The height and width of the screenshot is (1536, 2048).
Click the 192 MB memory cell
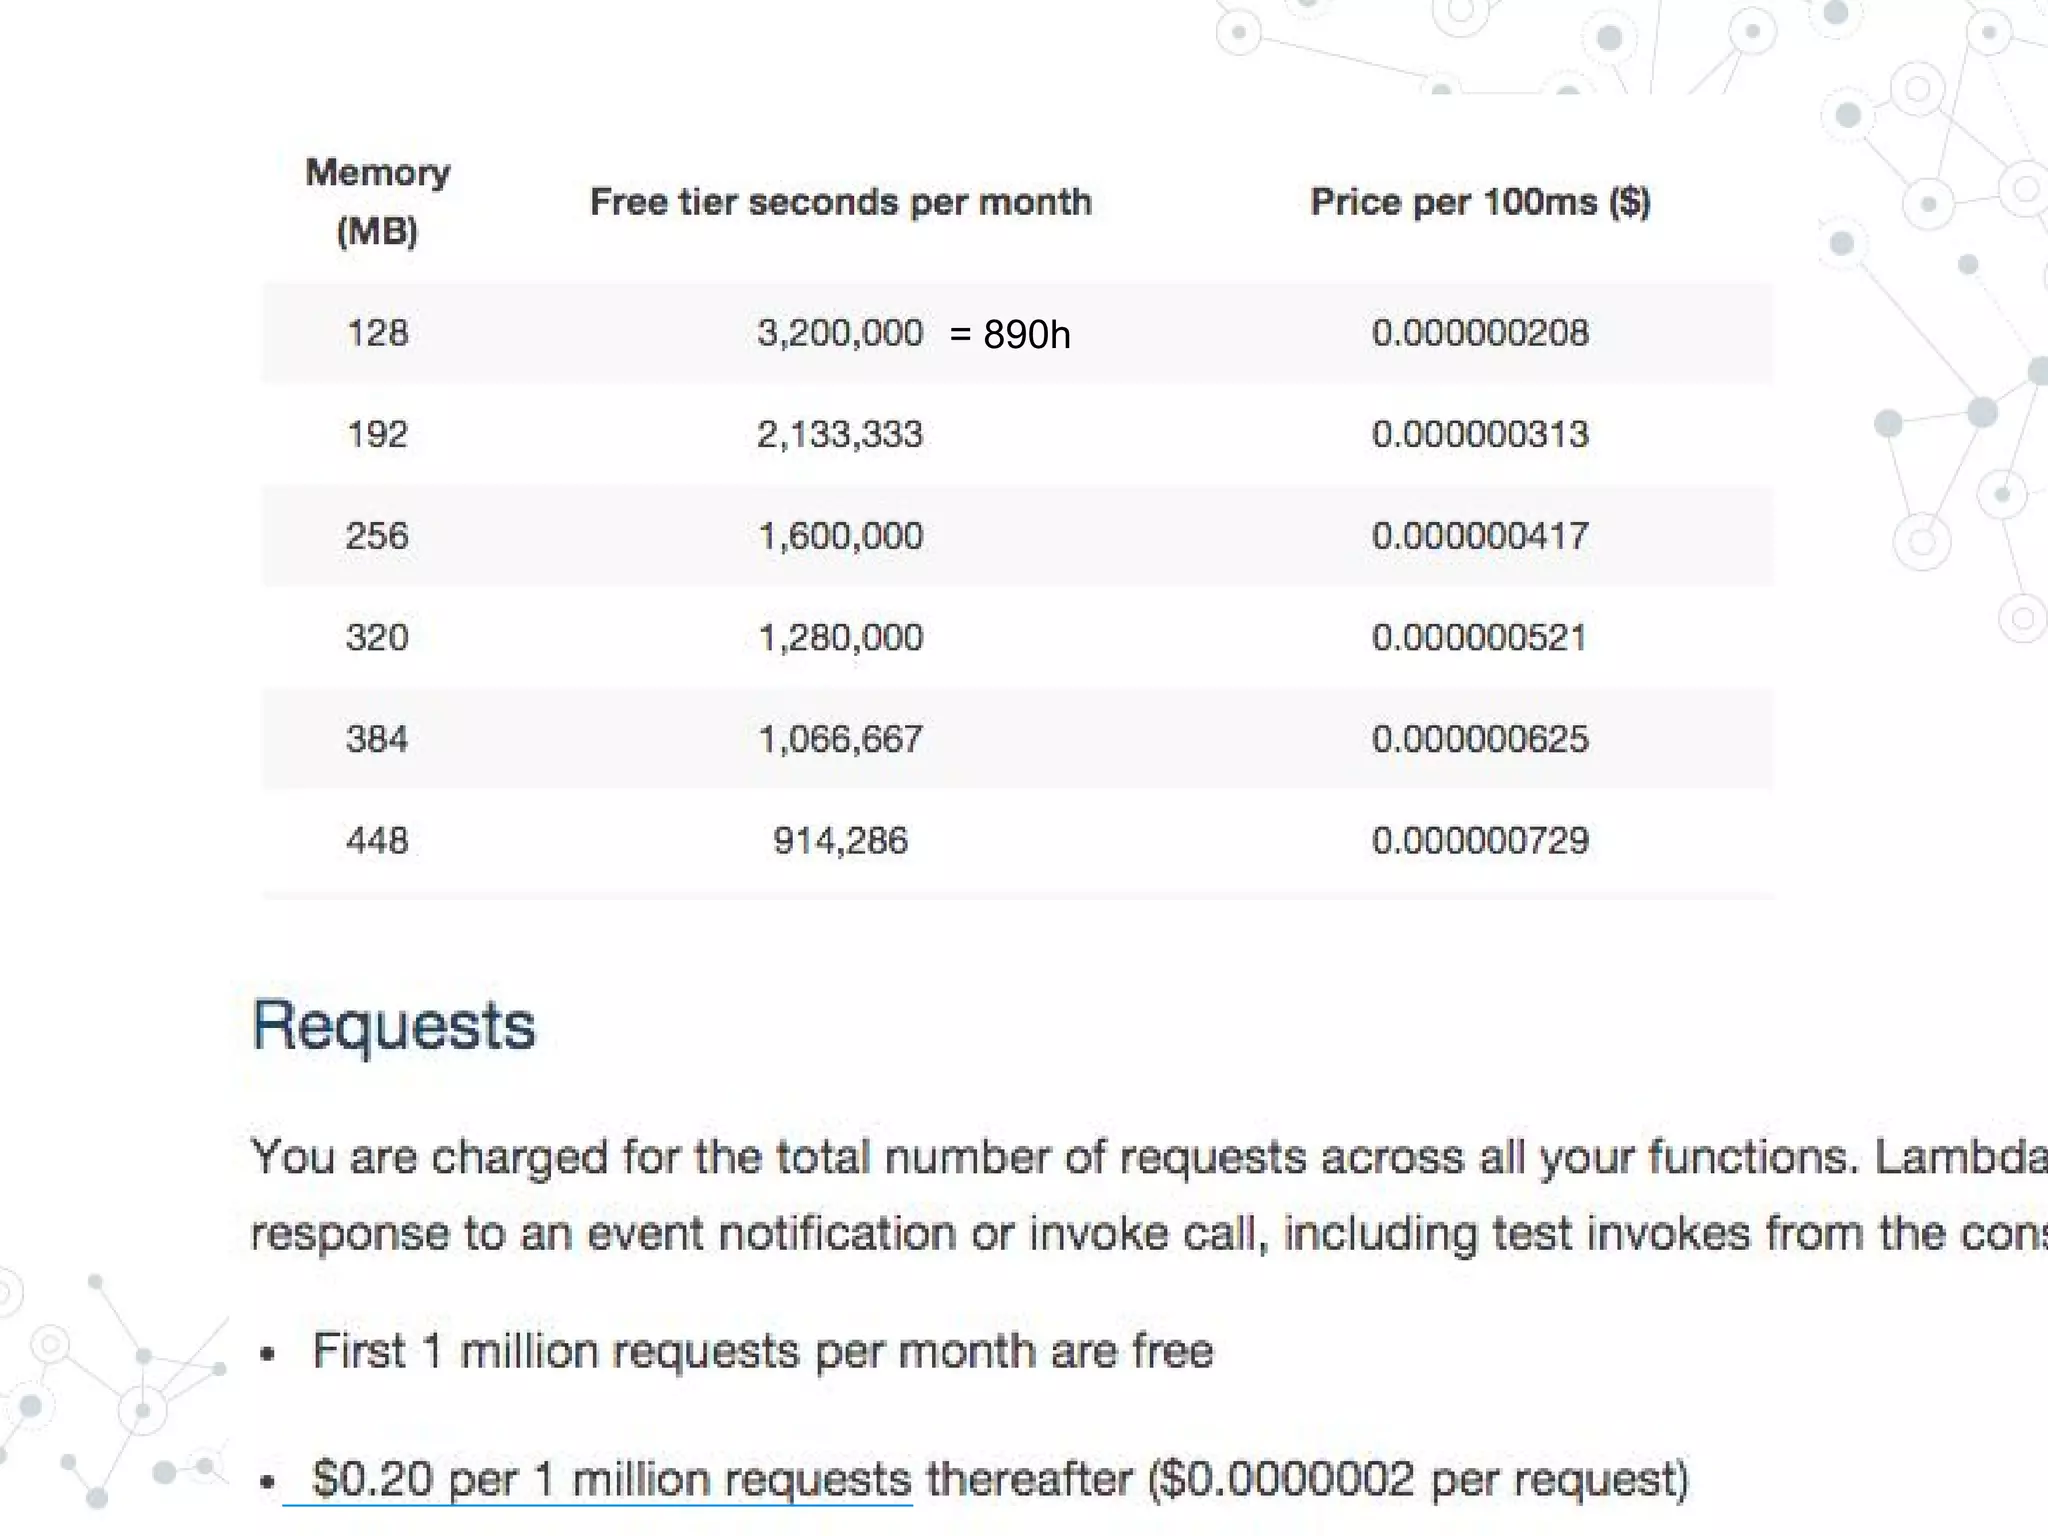click(x=377, y=435)
